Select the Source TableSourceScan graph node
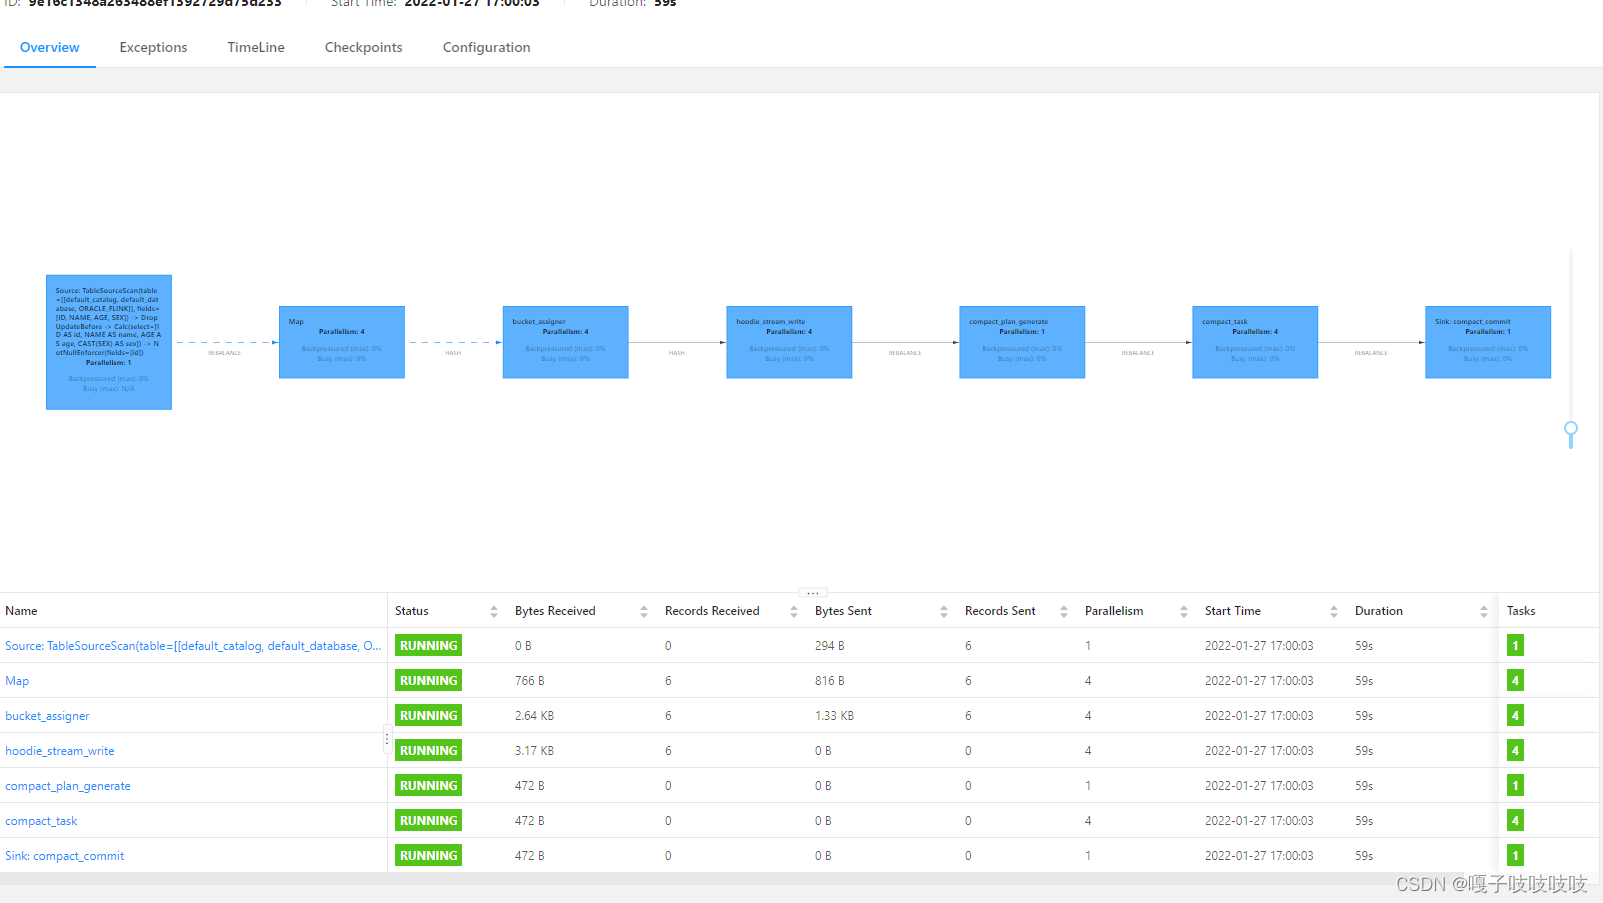 (109, 342)
